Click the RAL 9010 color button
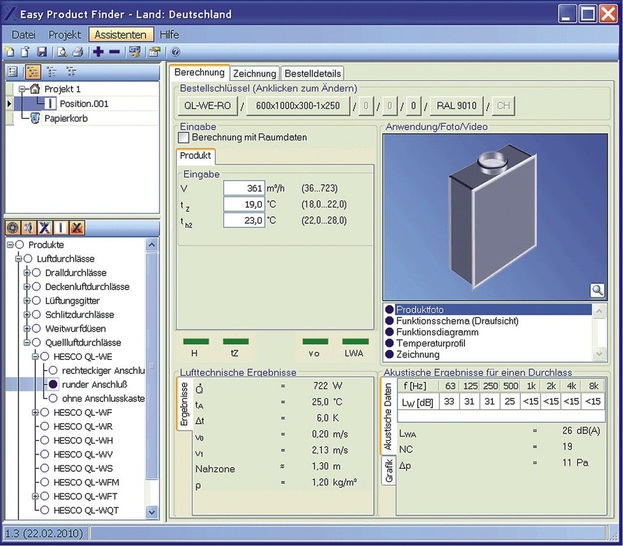 [458, 106]
